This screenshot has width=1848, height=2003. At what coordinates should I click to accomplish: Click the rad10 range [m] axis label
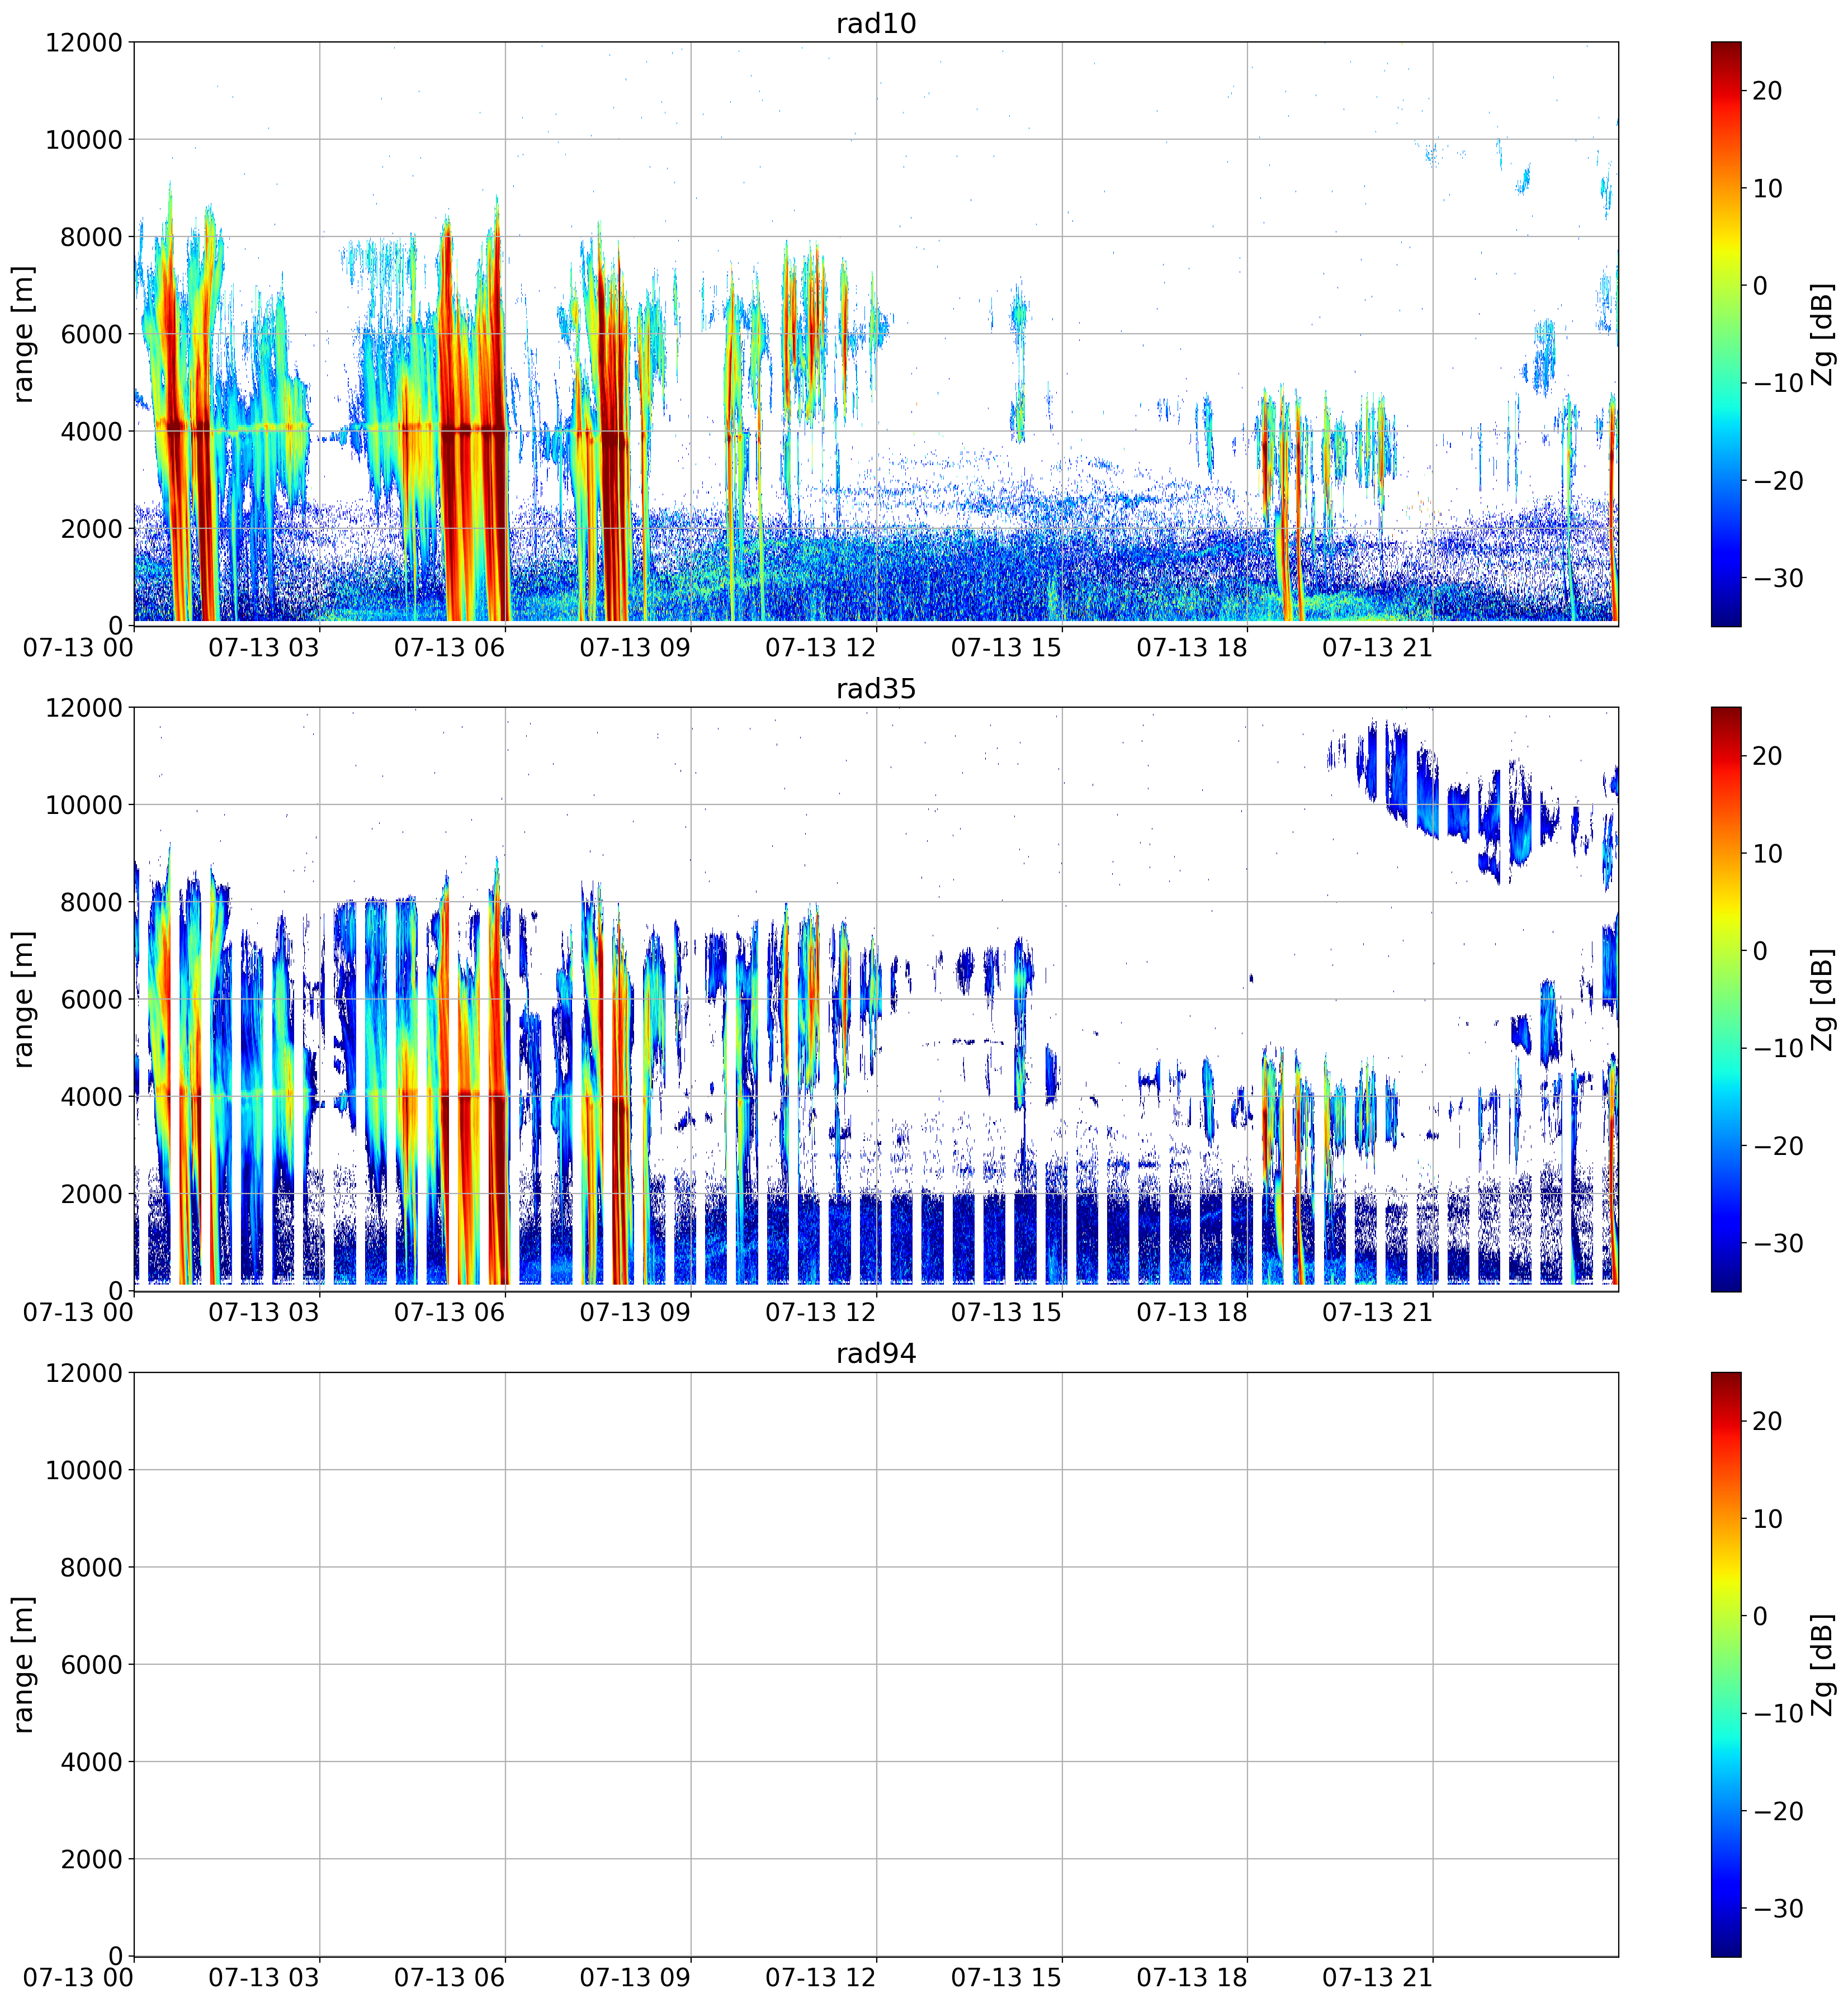click(23, 334)
